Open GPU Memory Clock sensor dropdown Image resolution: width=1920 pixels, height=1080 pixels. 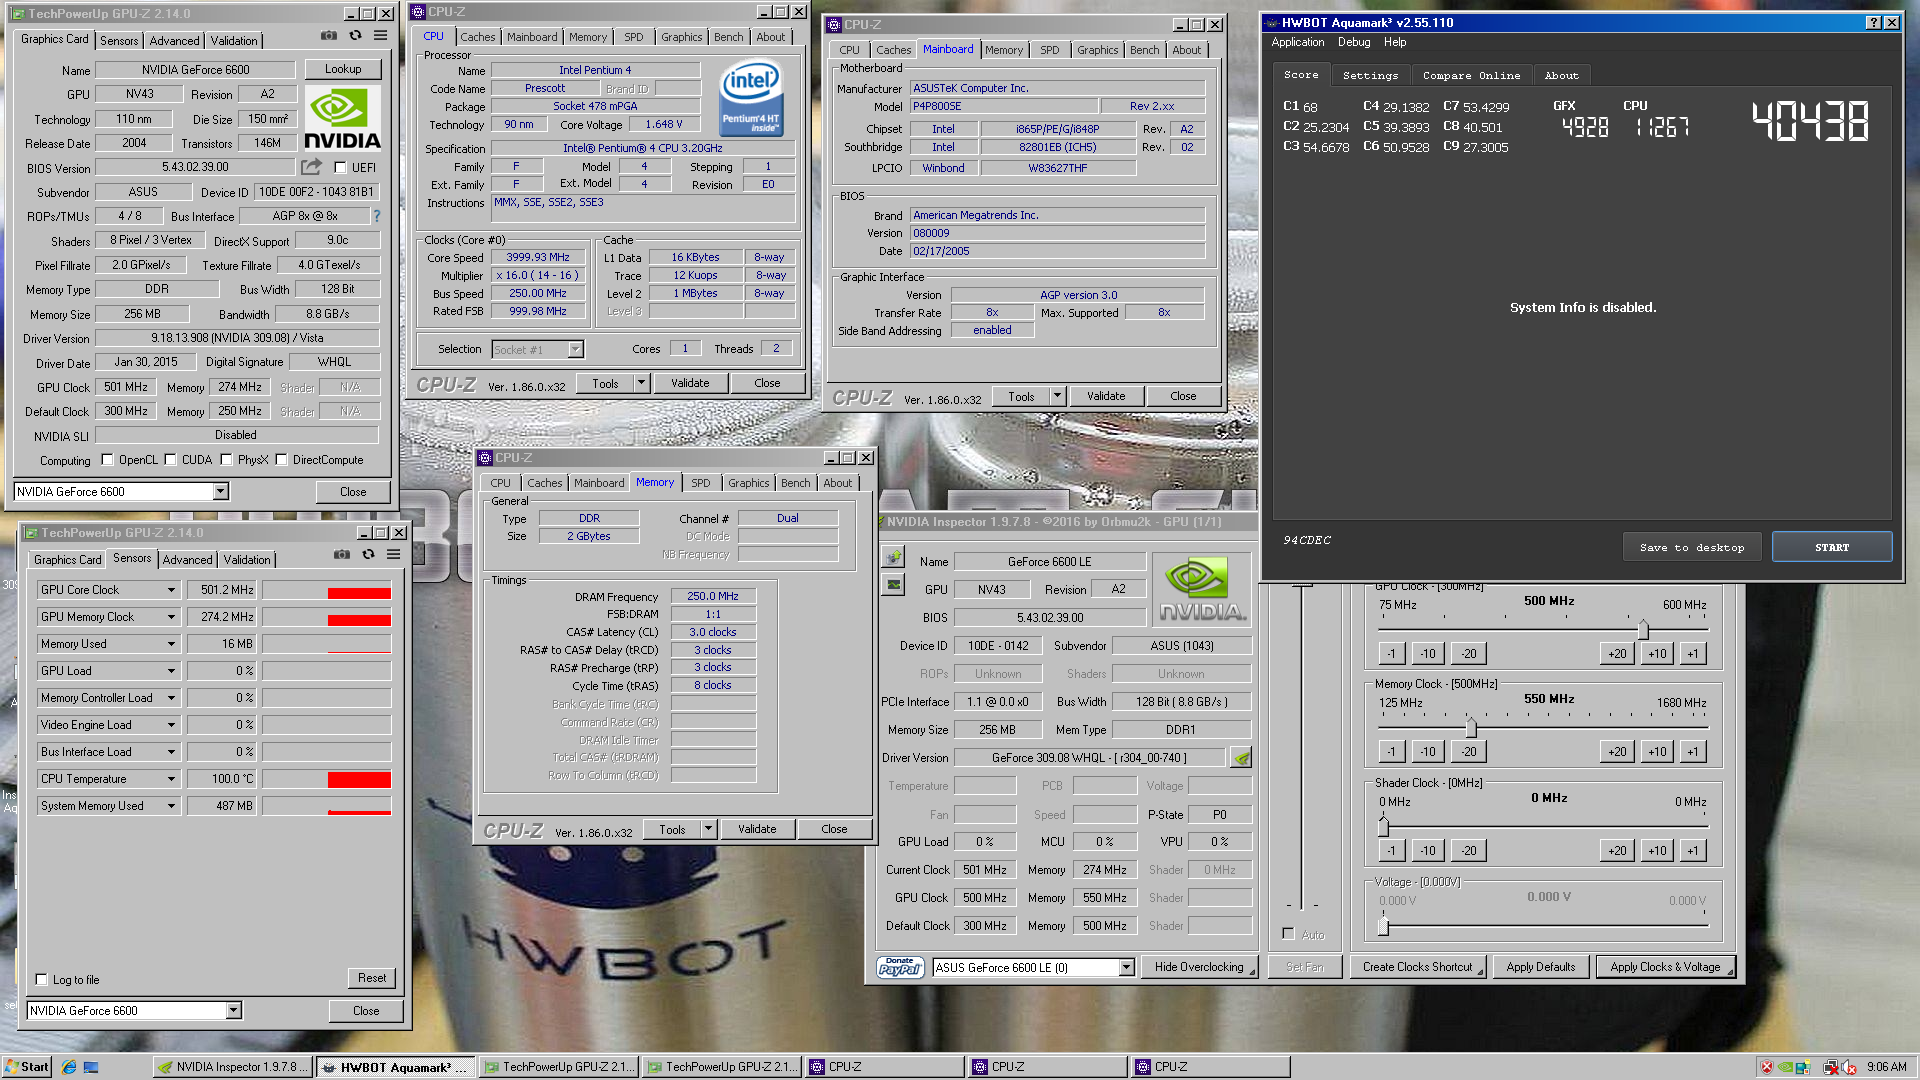click(x=171, y=617)
